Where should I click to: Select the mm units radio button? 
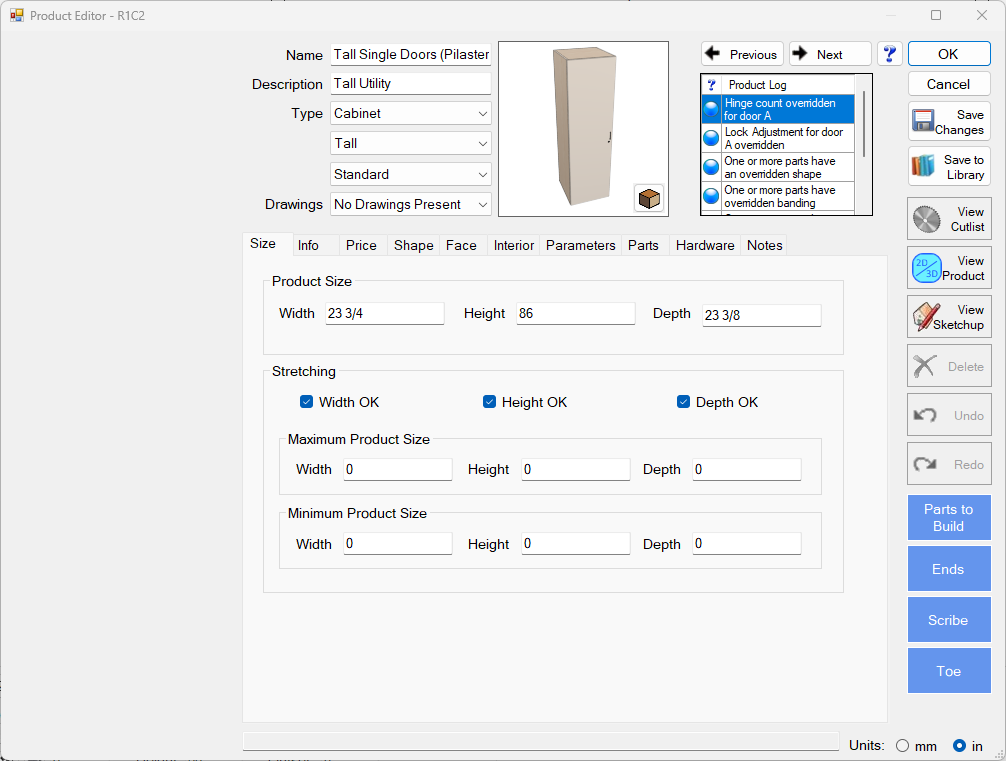pos(902,745)
